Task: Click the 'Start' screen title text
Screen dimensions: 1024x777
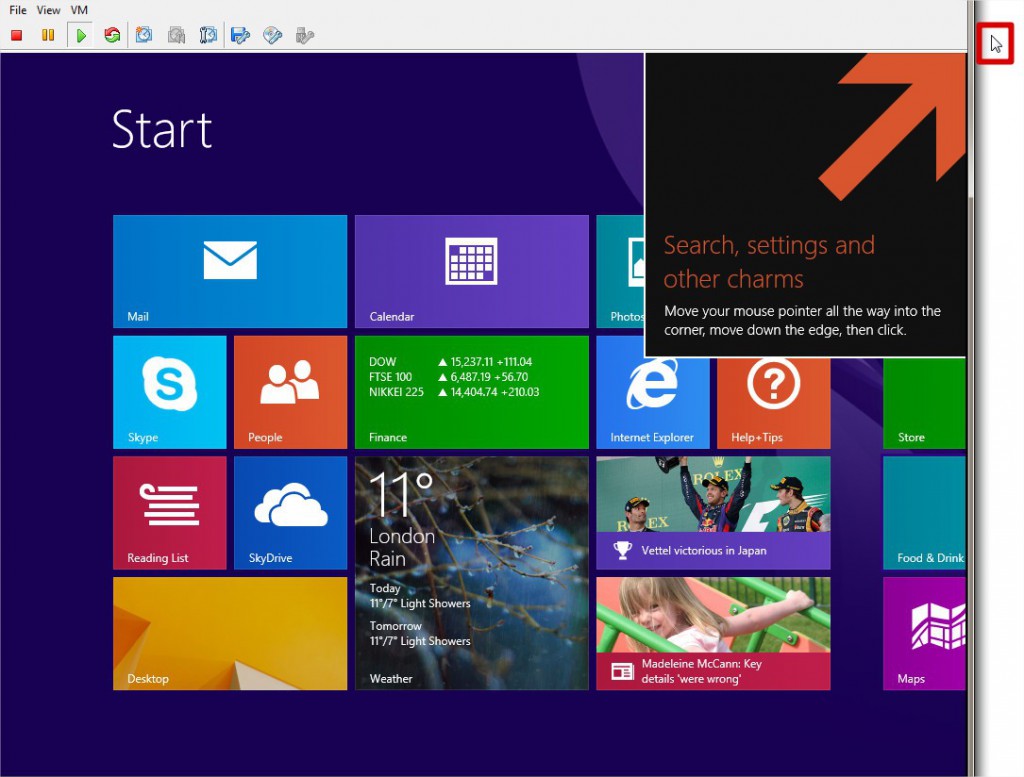Action: [x=162, y=129]
